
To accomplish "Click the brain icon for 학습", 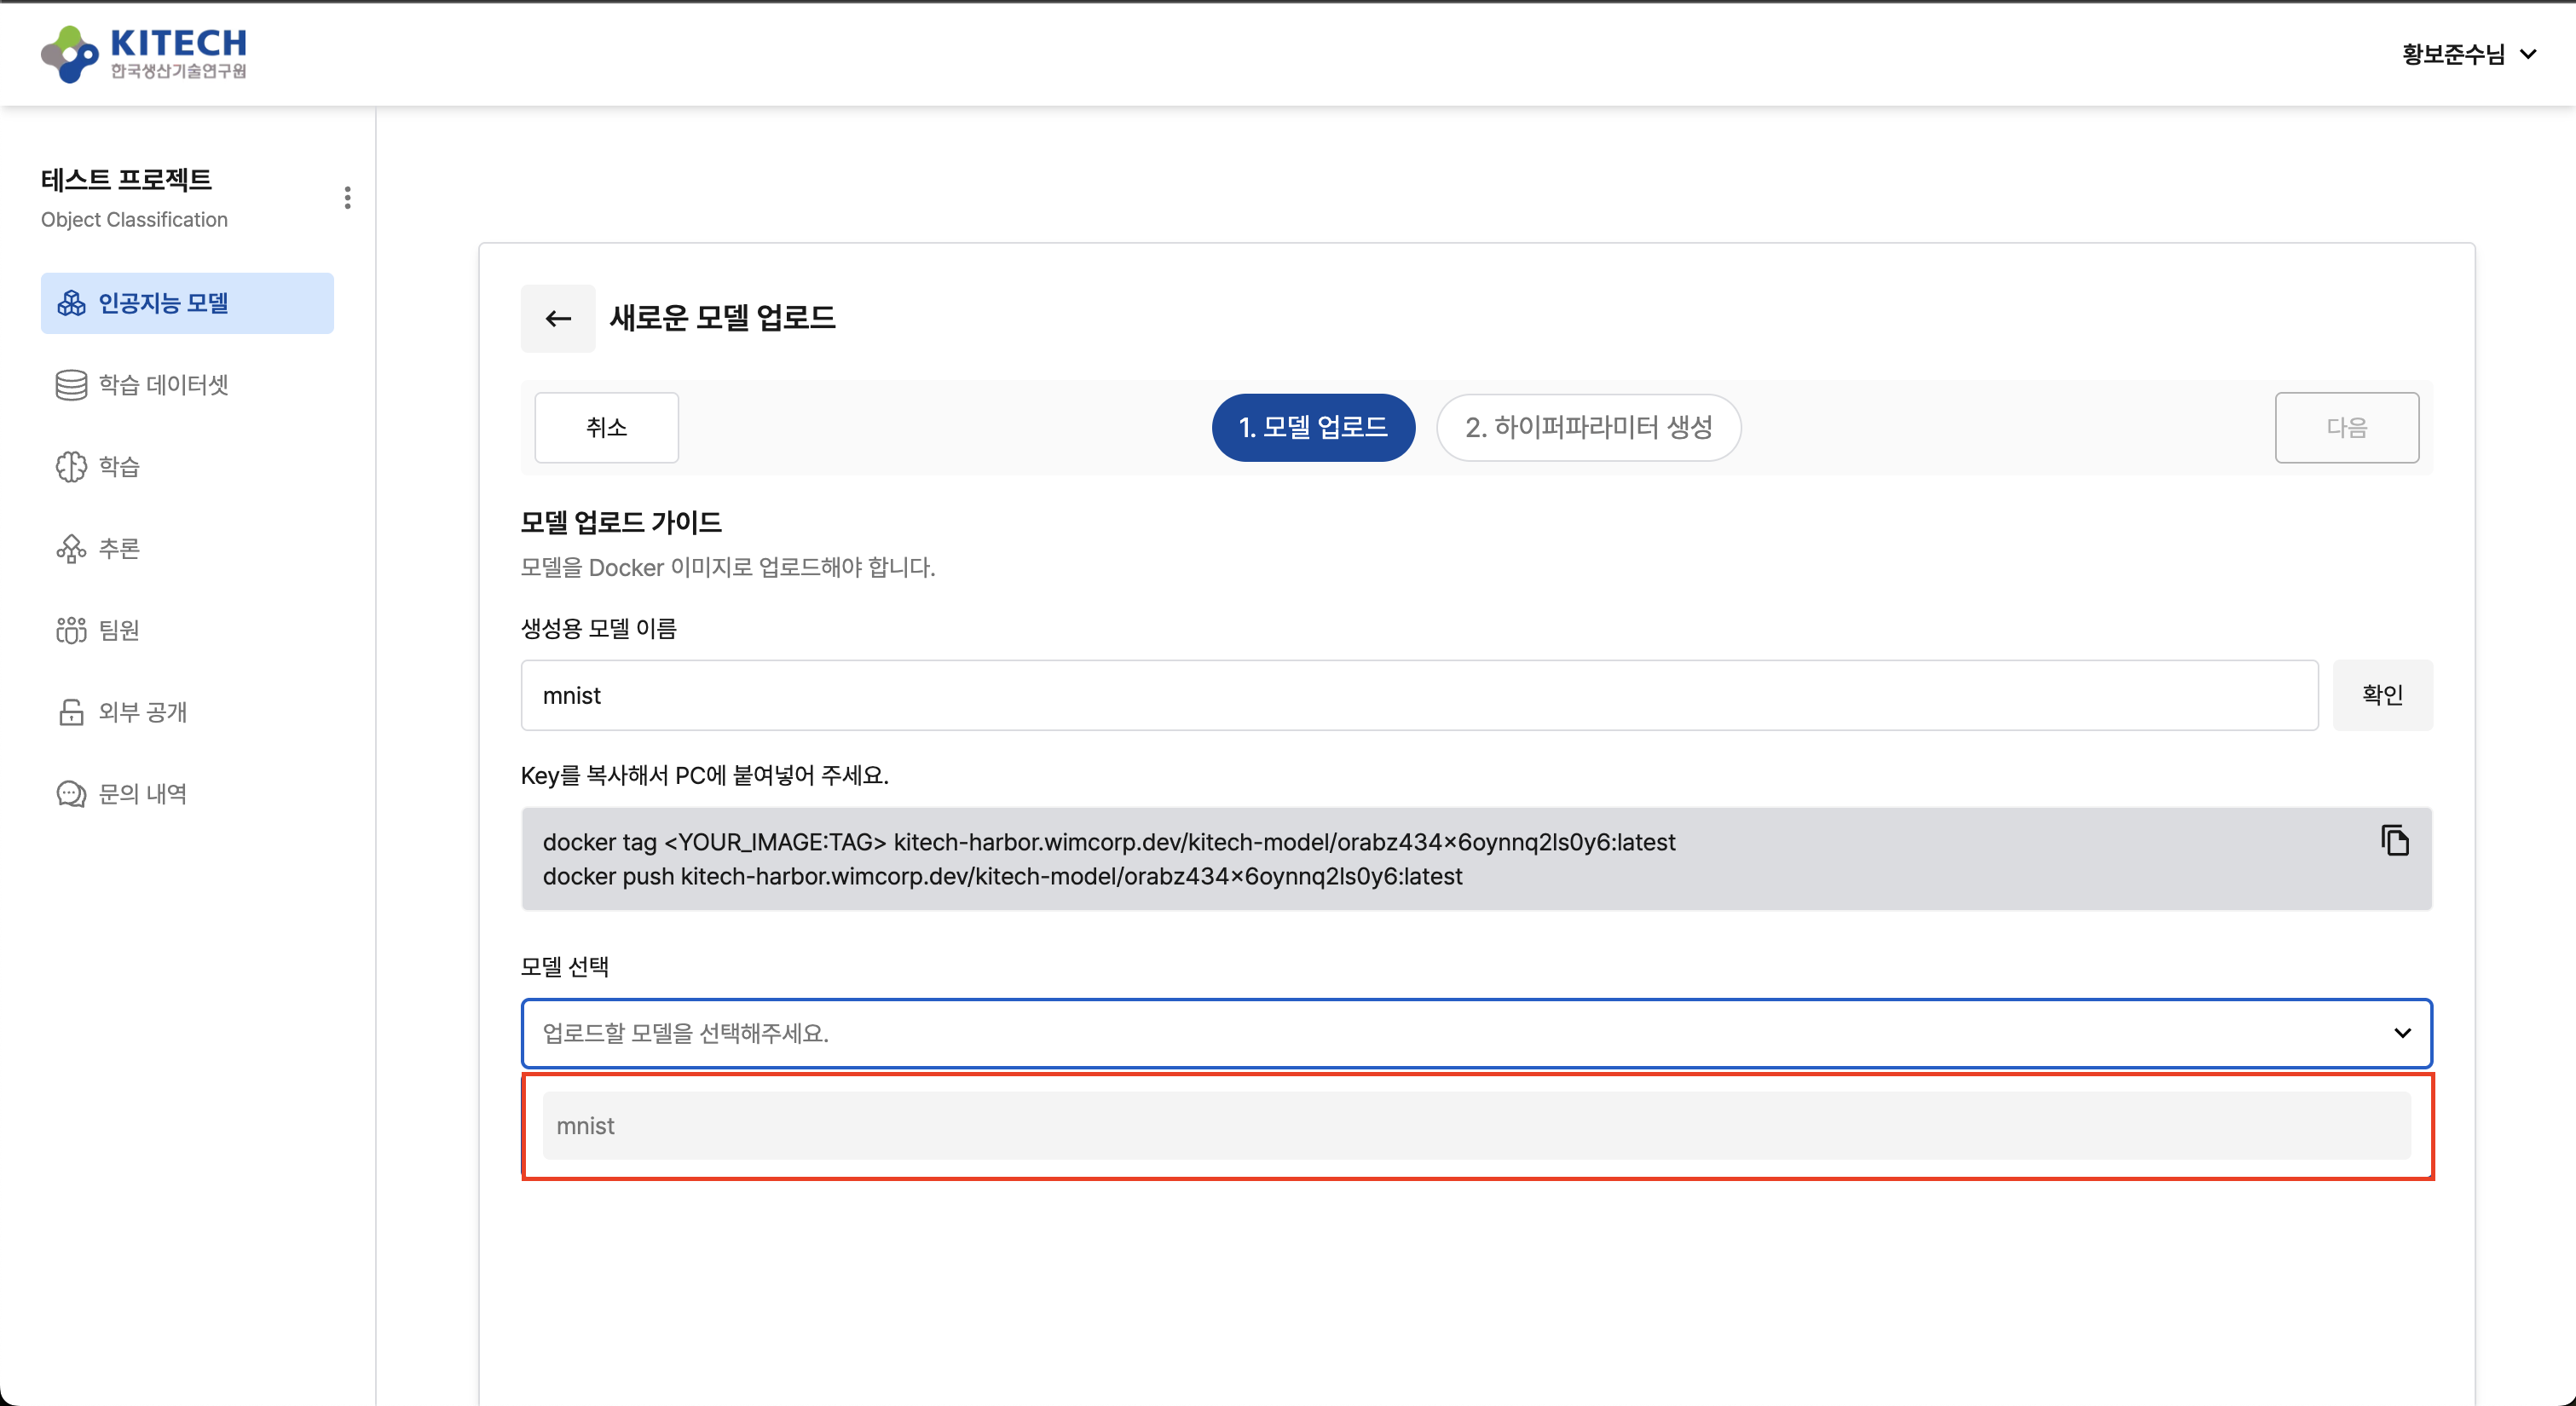I will point(71,466).
